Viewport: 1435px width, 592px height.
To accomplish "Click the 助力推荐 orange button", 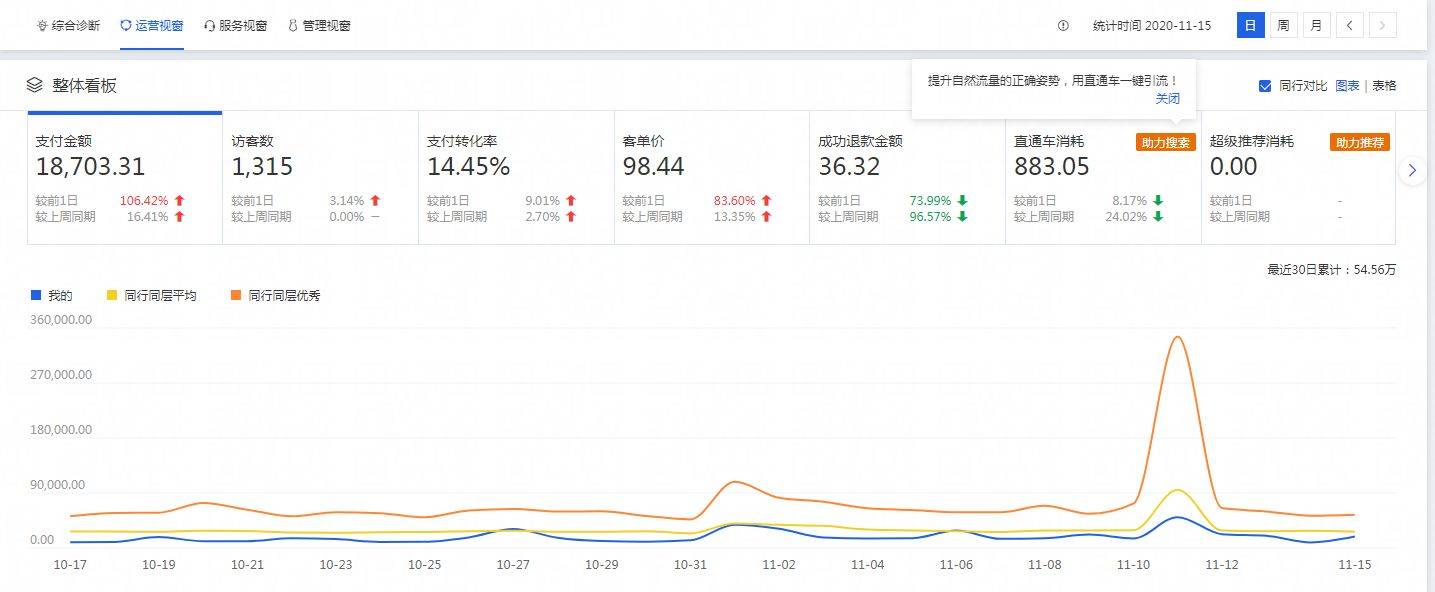I will point(1360,142).
